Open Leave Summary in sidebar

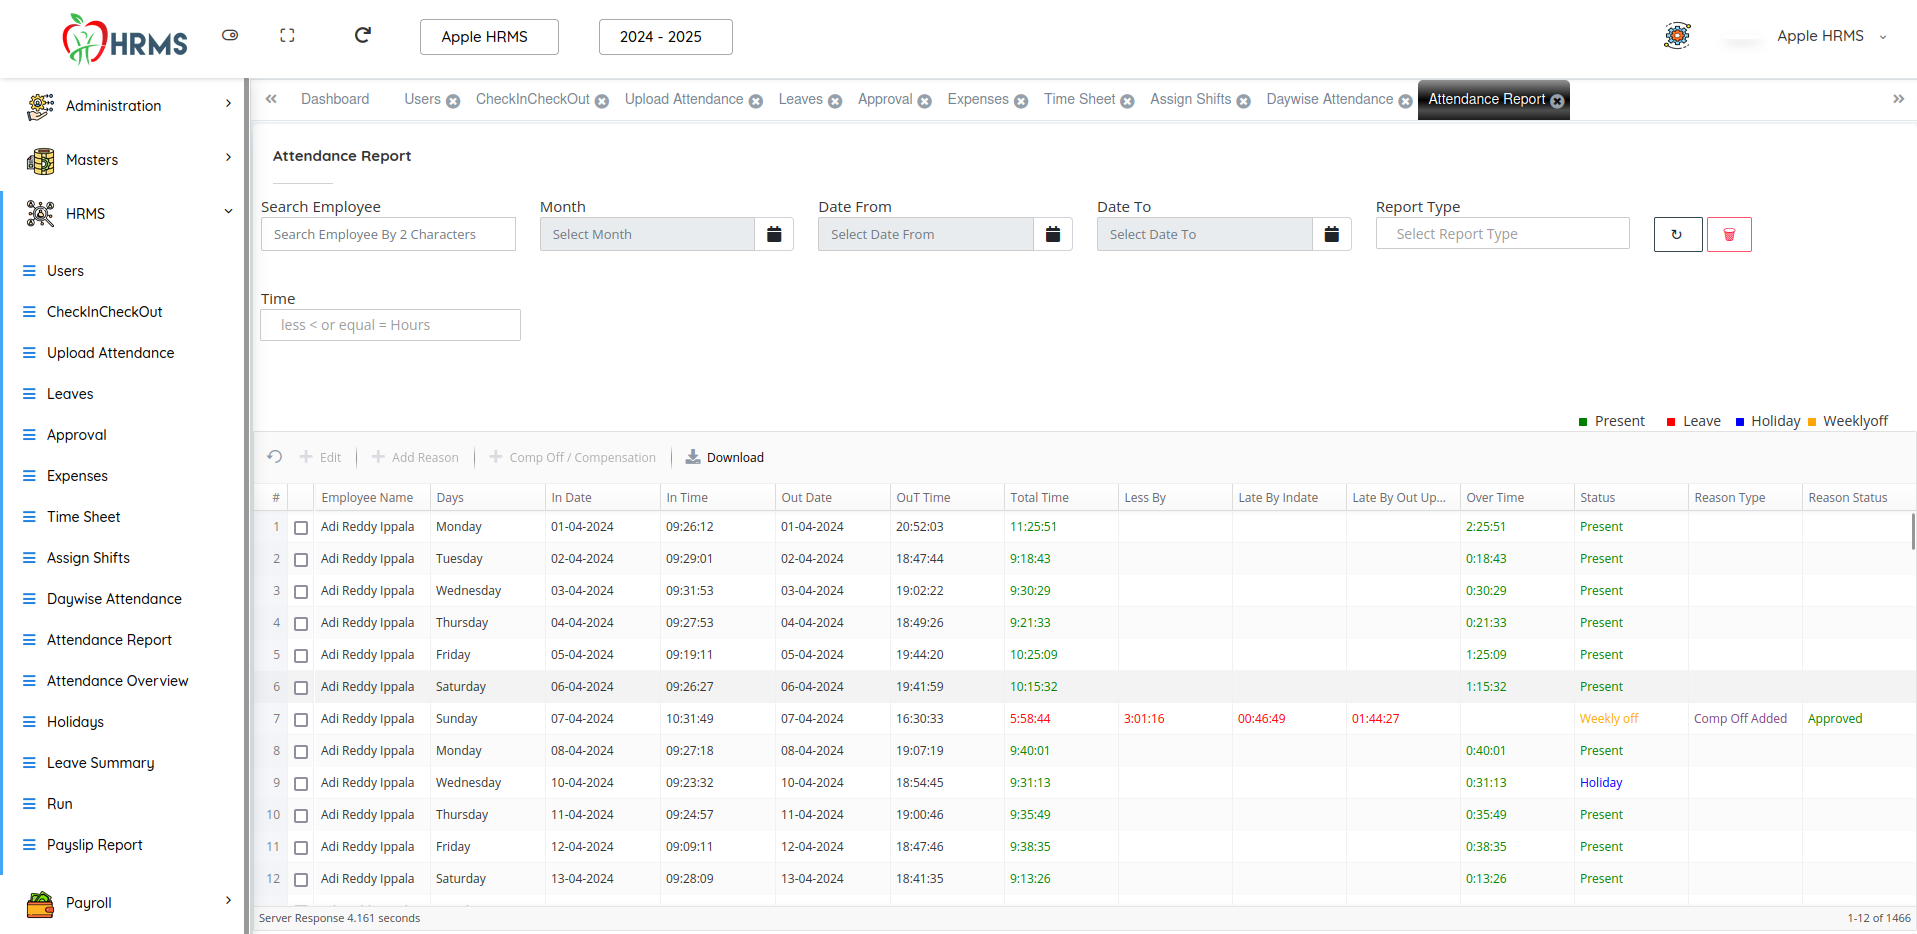pos(100,763)
